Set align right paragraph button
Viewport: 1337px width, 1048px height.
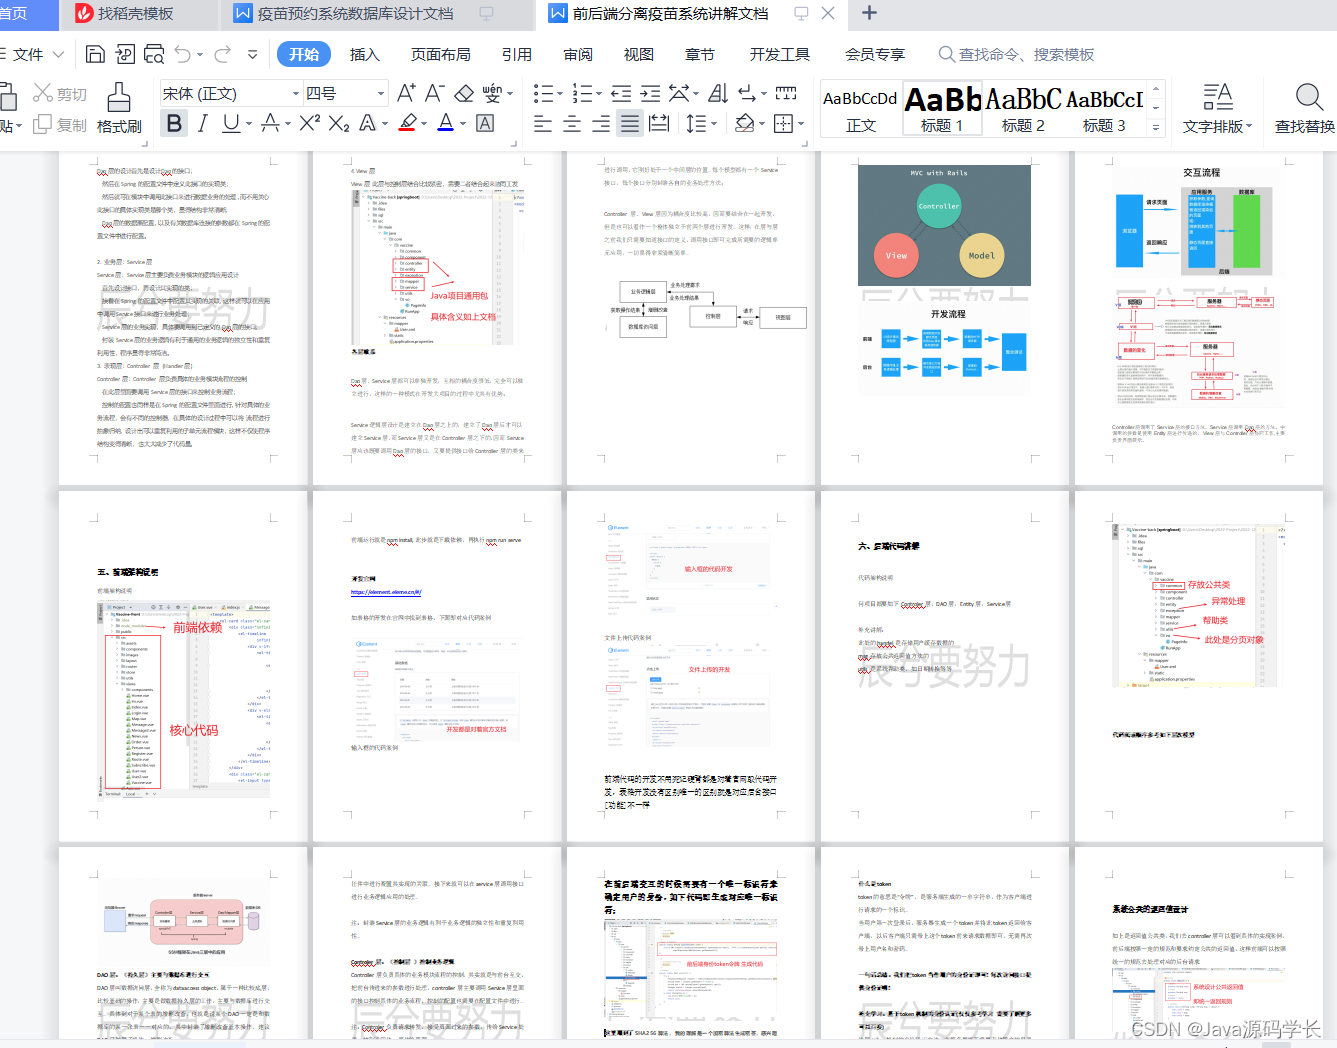[x=601, y=123]
